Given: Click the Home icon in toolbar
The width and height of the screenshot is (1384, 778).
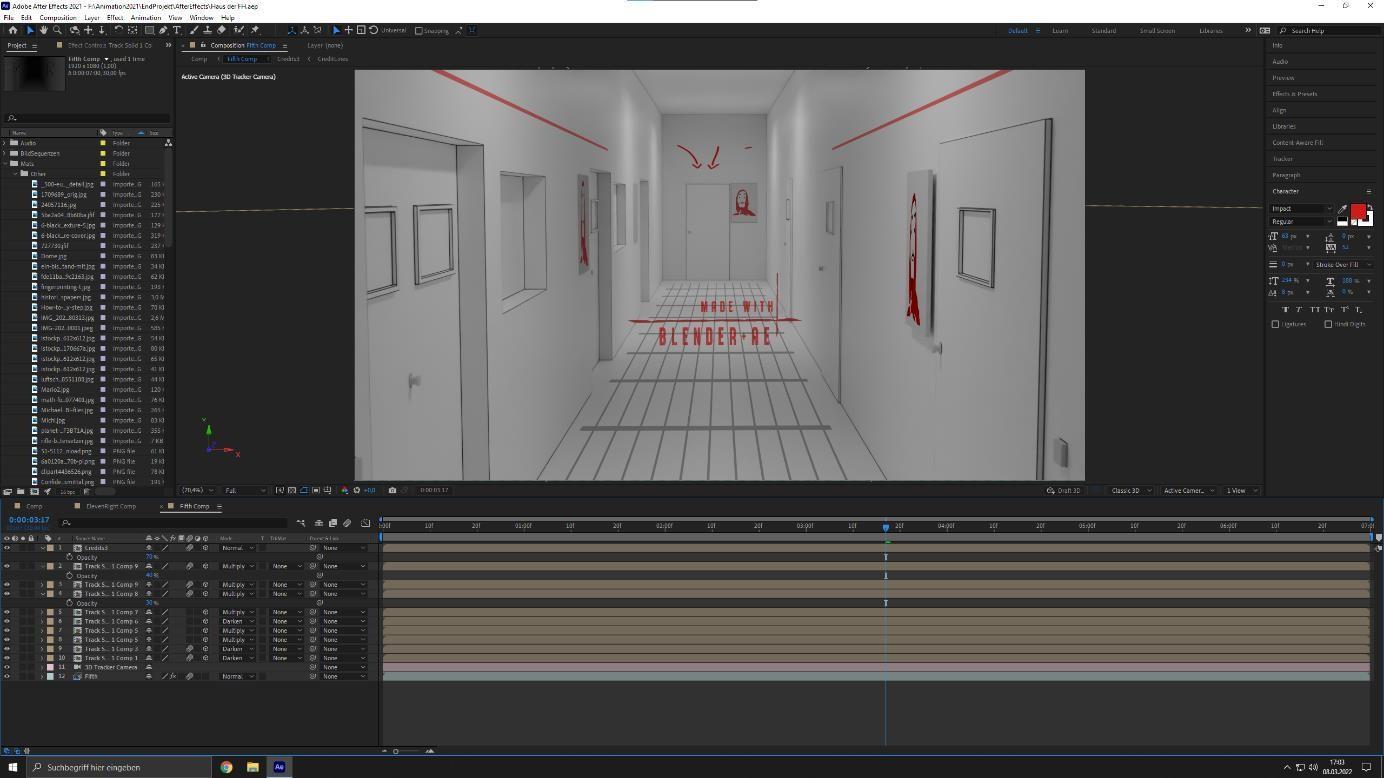Looking at the screenshot, I should pos(13,30).
